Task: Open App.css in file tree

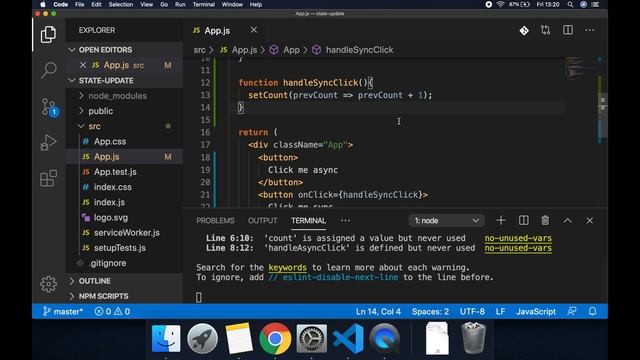Action: [x=110, y=142]
